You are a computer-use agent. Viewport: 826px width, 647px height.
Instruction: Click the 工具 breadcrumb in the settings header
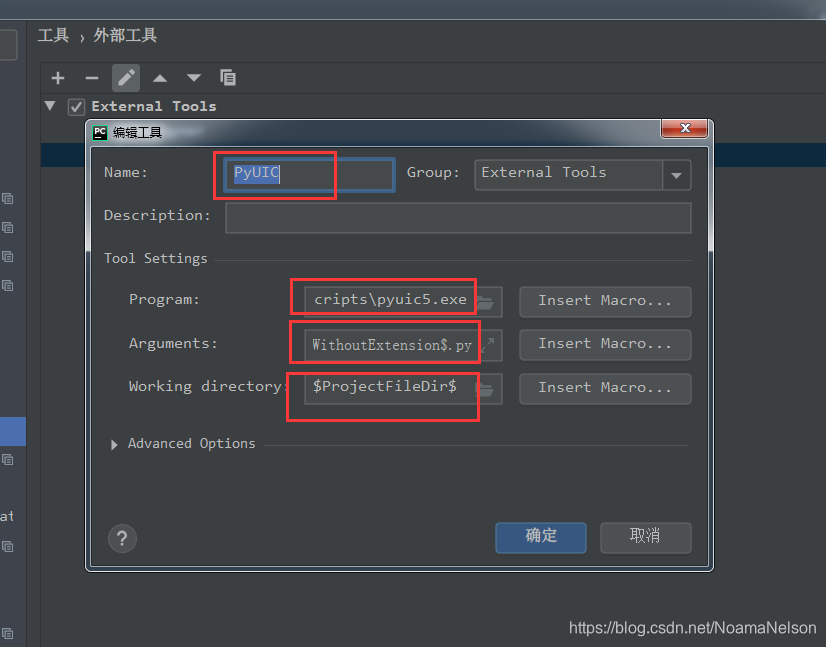click(53, 36)
